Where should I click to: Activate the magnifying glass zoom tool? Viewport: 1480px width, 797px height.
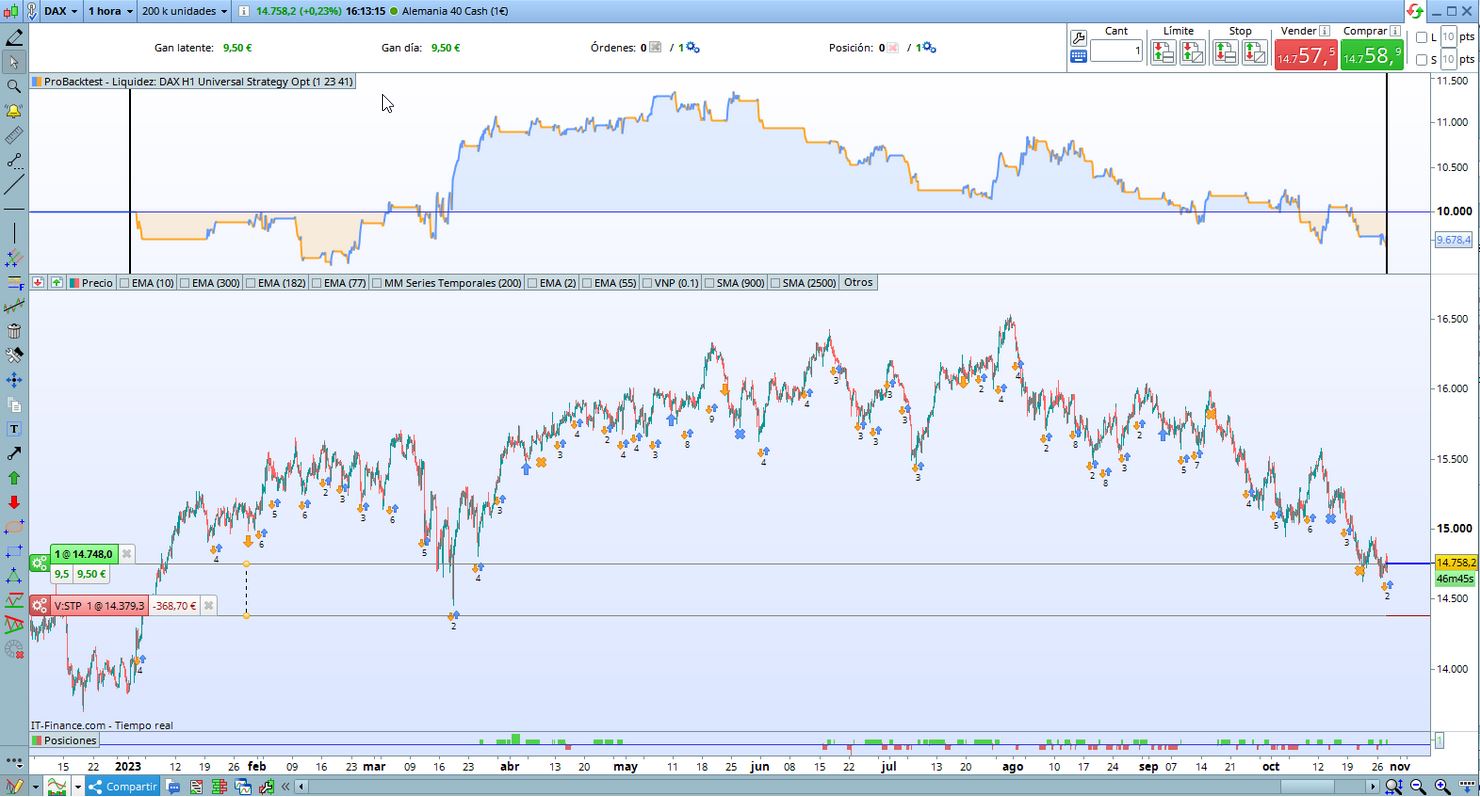coord(14,86)
